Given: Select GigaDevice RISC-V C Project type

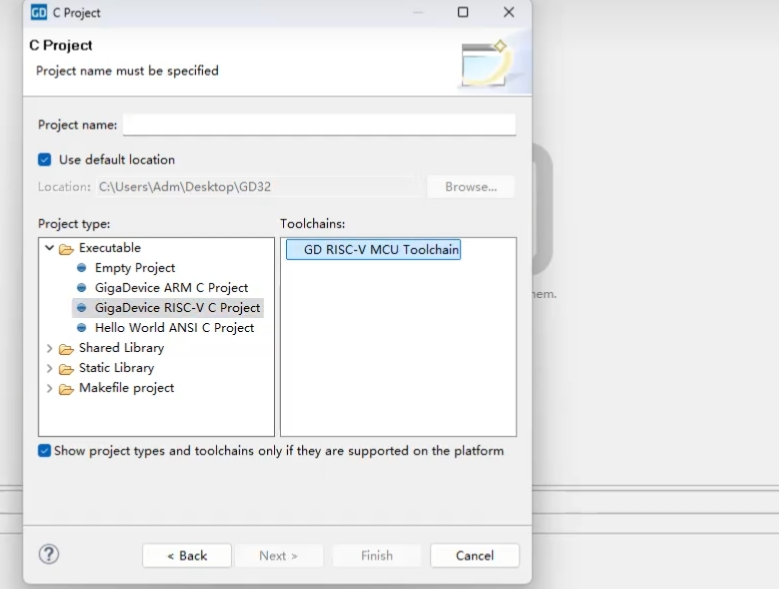Looking at the screenshot, I should (x=177, y=308).
